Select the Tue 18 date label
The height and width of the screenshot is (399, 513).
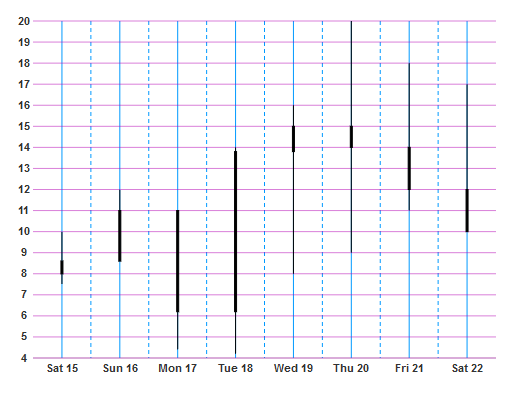(236, 368)
